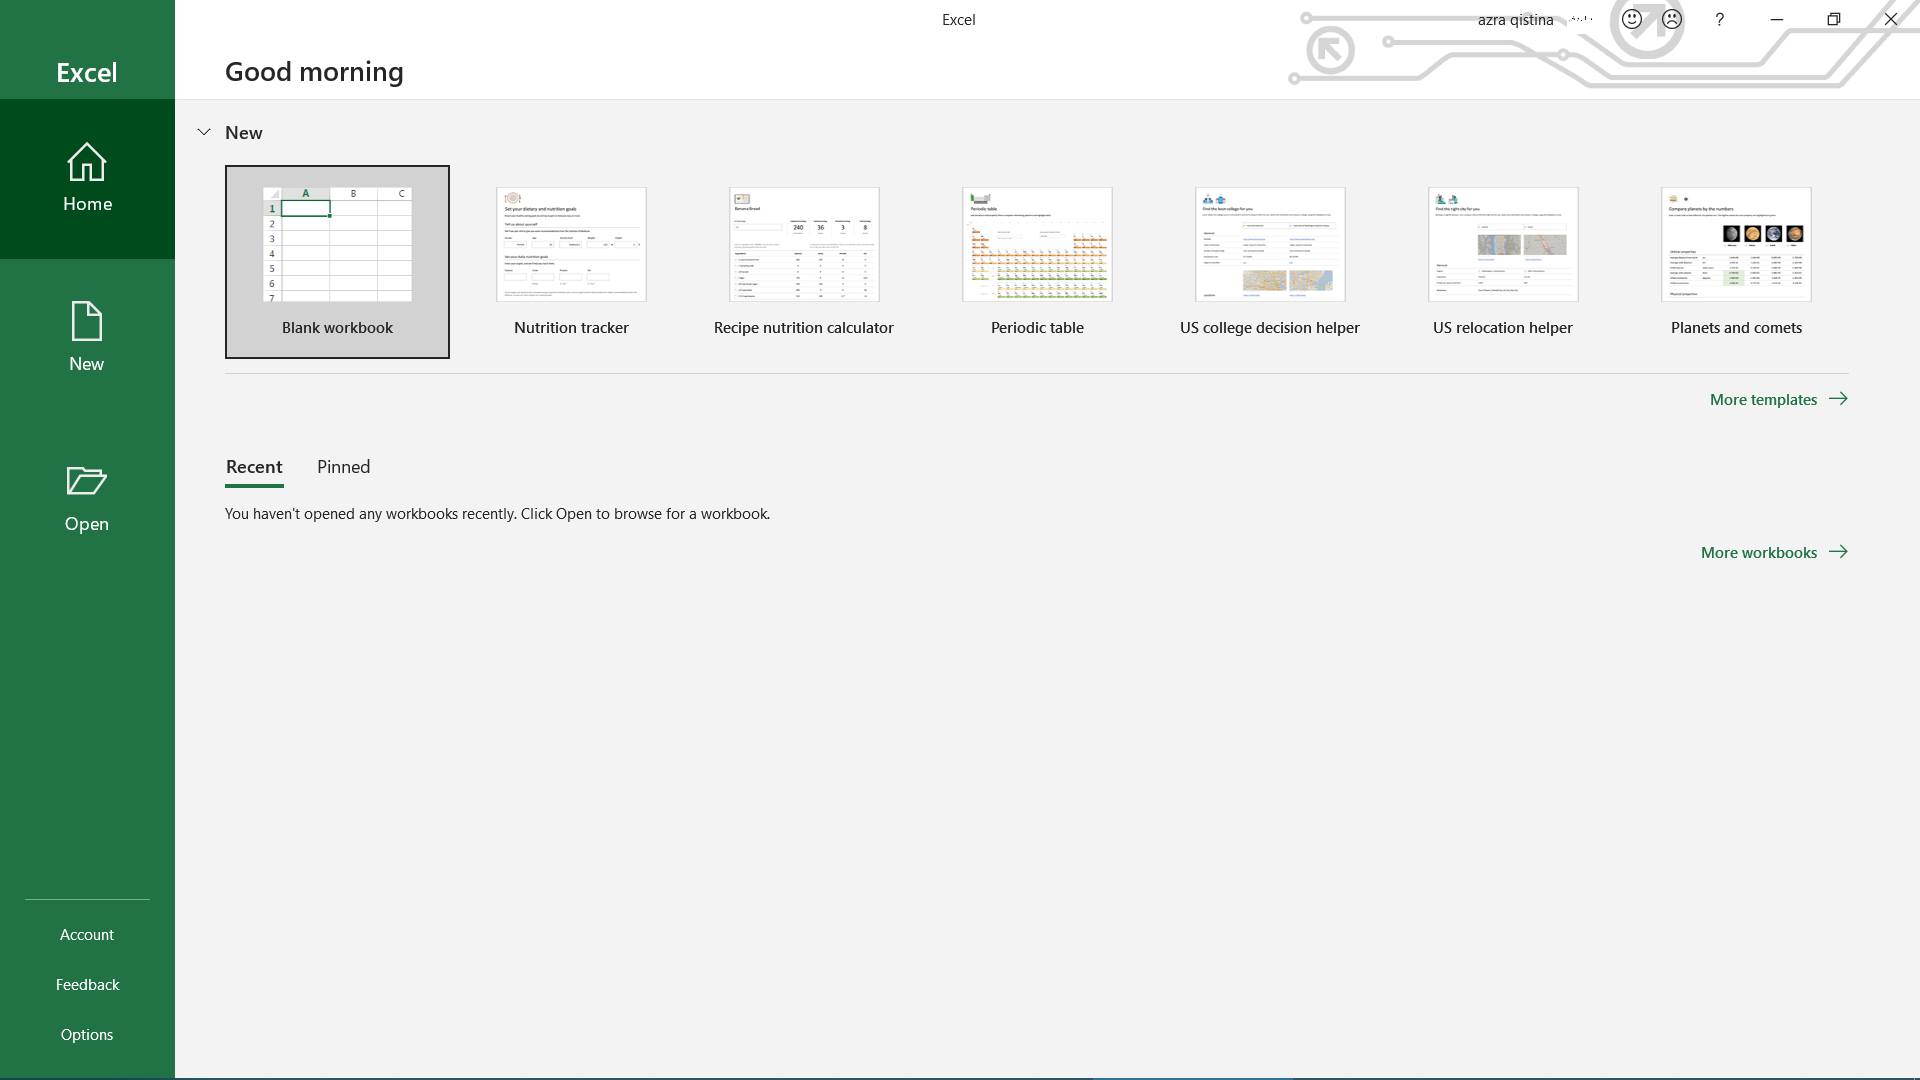This screenshot has width=1920, height=1080.
Task: Open the Nutrition tracker template
Action: tap(571, 262)
